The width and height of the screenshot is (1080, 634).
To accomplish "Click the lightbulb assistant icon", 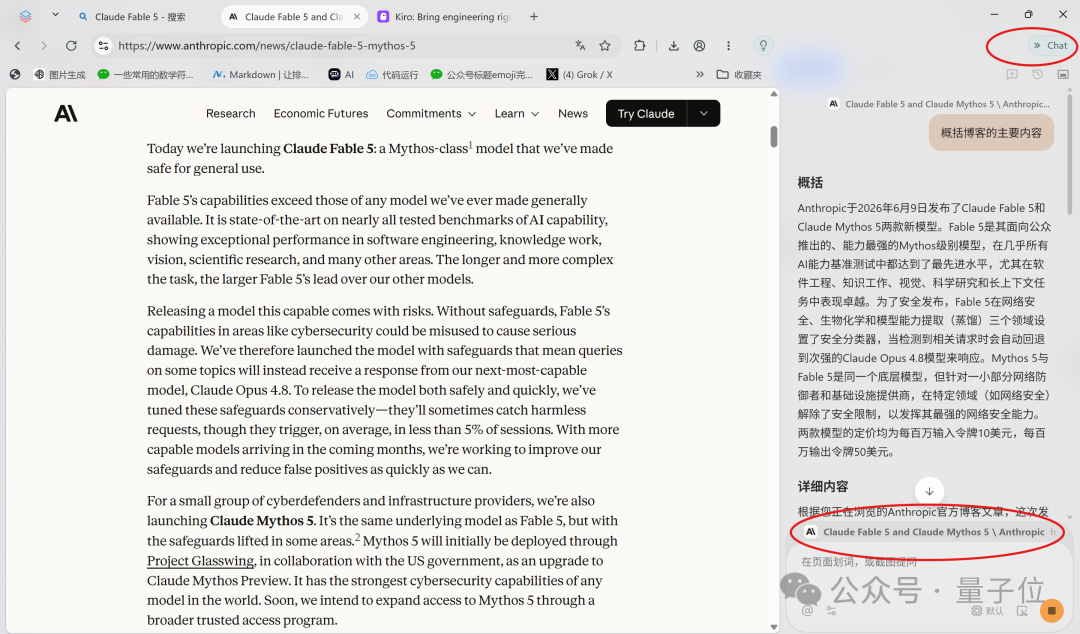I will pos(763,45).
